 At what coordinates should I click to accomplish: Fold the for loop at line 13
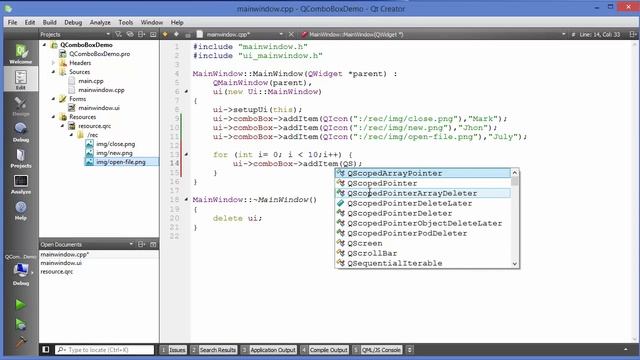(186, 154)
